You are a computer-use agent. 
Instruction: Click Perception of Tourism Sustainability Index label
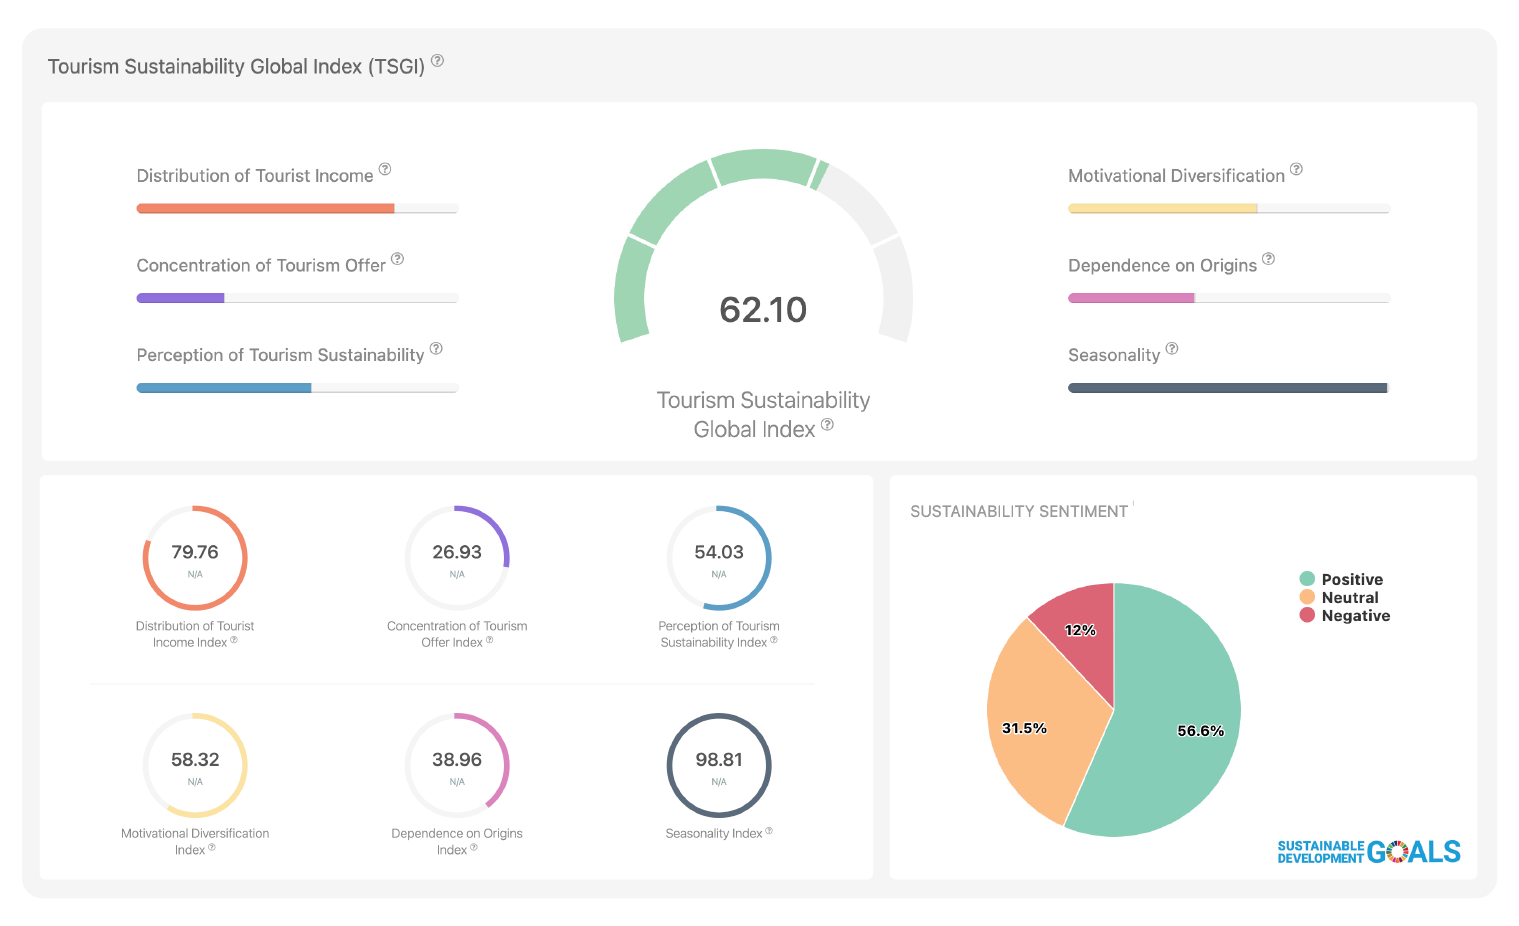coord(719,634)
